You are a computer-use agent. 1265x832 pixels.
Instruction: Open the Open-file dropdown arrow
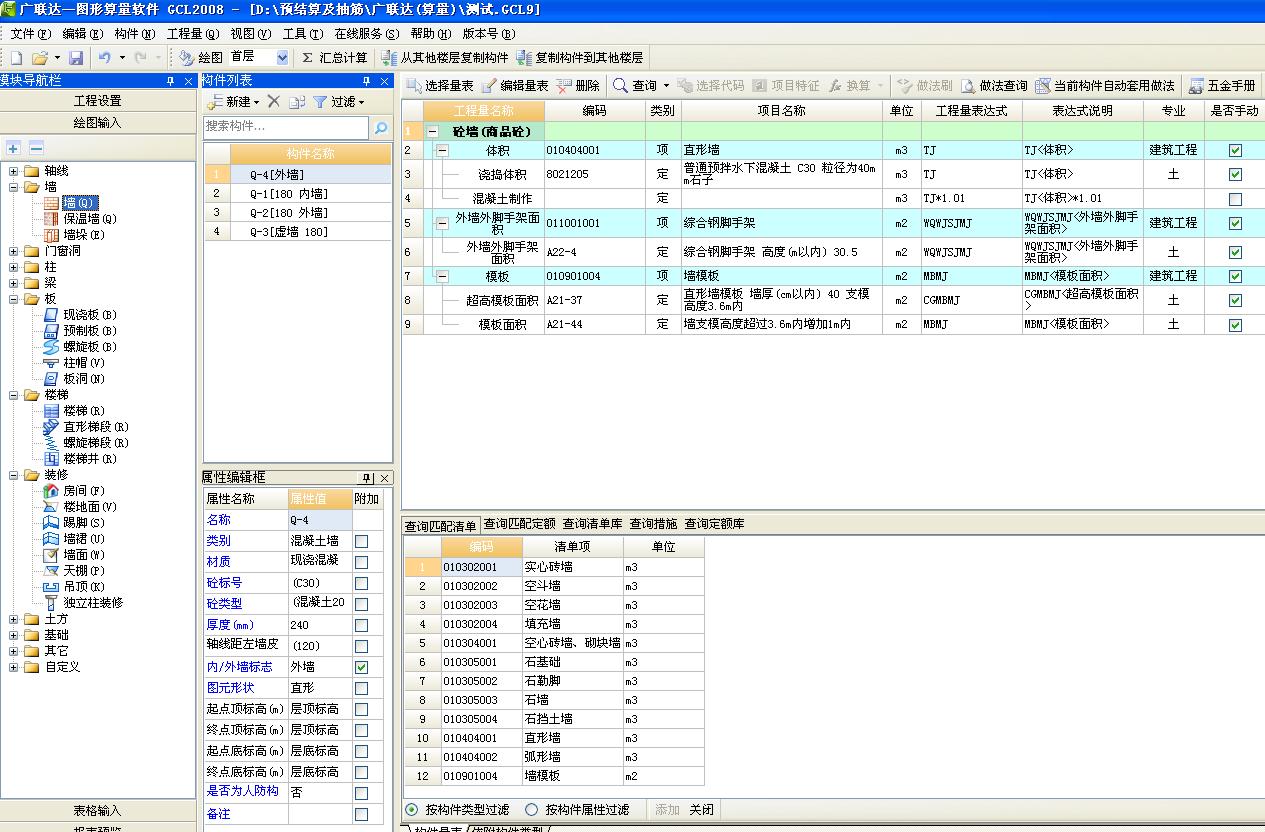[57, 58]
